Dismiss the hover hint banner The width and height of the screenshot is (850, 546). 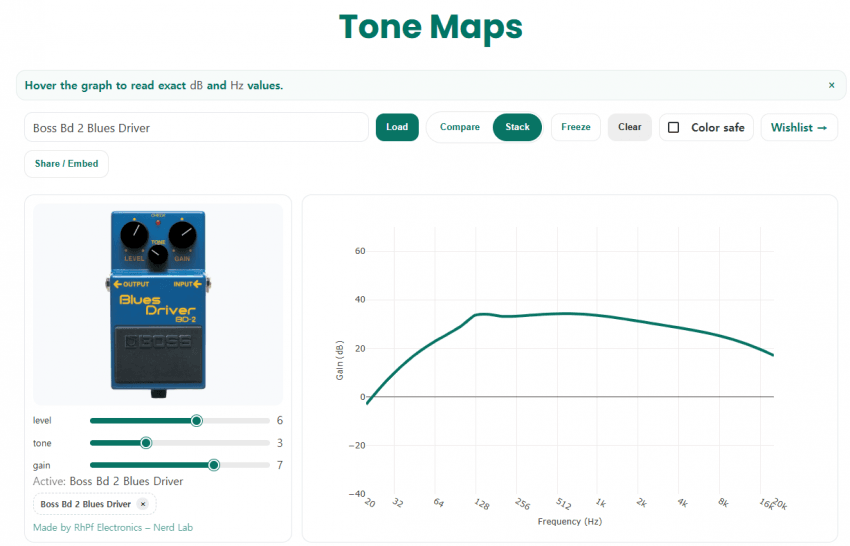(831, 86)
